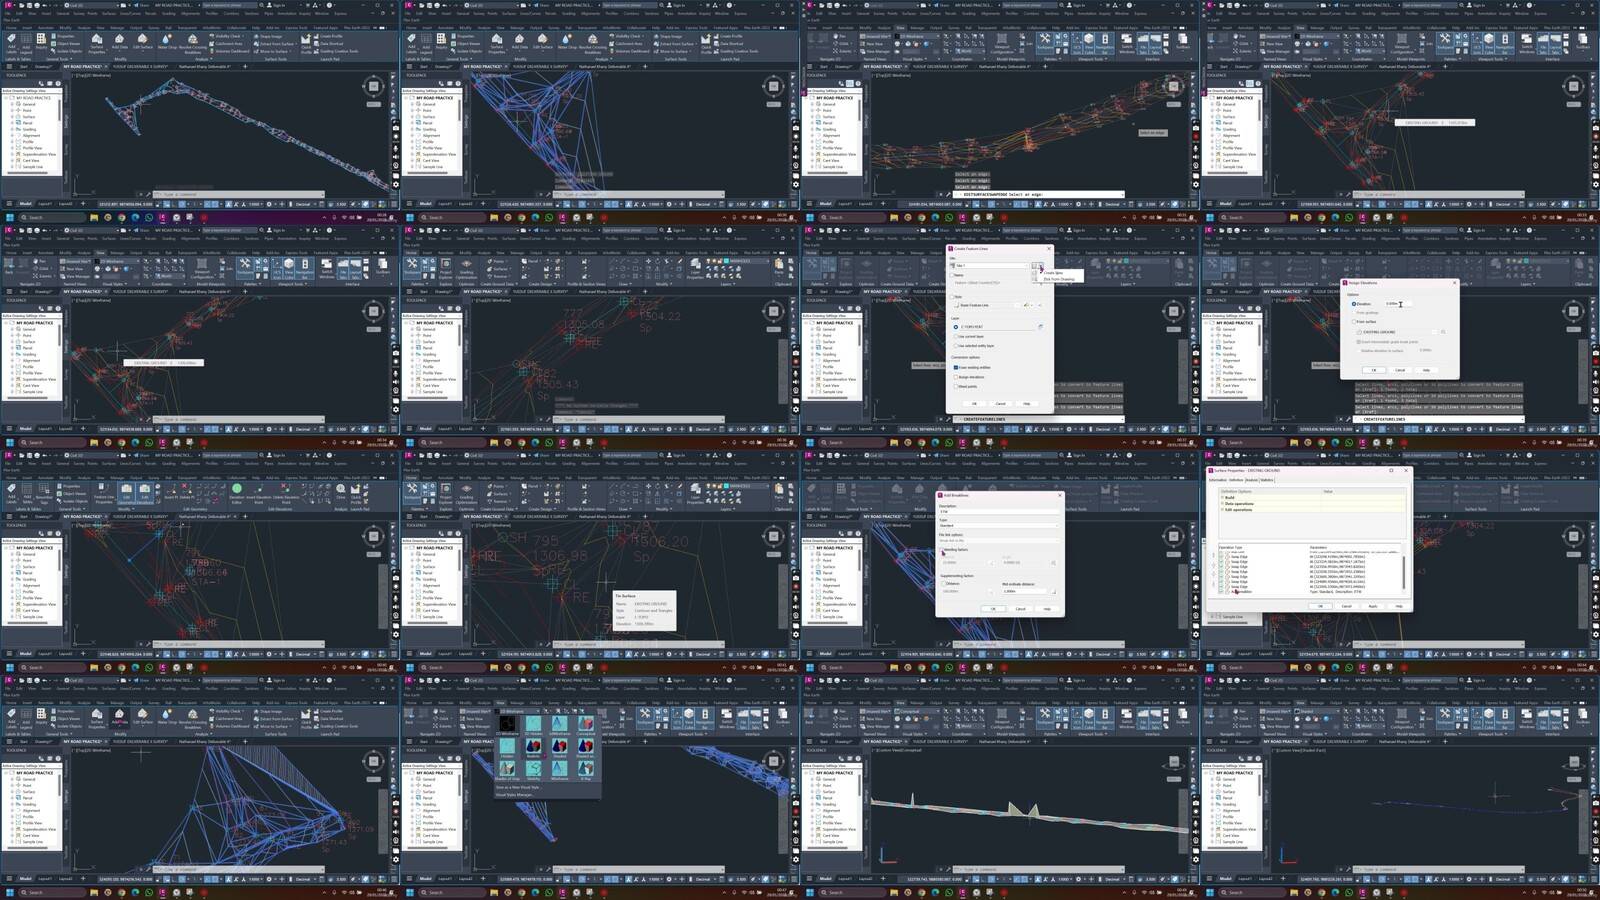Switch to Statistics tab in Surface Properties
Screen dimensions: 1600x900
[1267, 480]
